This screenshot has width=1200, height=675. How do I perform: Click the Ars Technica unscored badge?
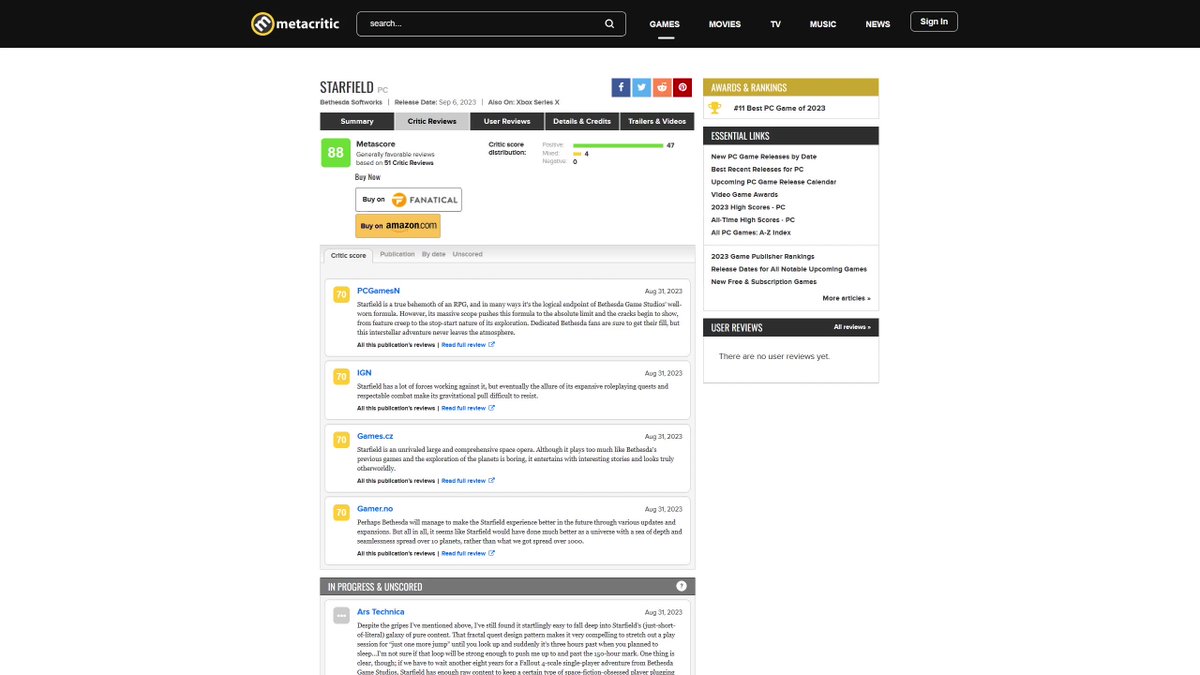340,615
